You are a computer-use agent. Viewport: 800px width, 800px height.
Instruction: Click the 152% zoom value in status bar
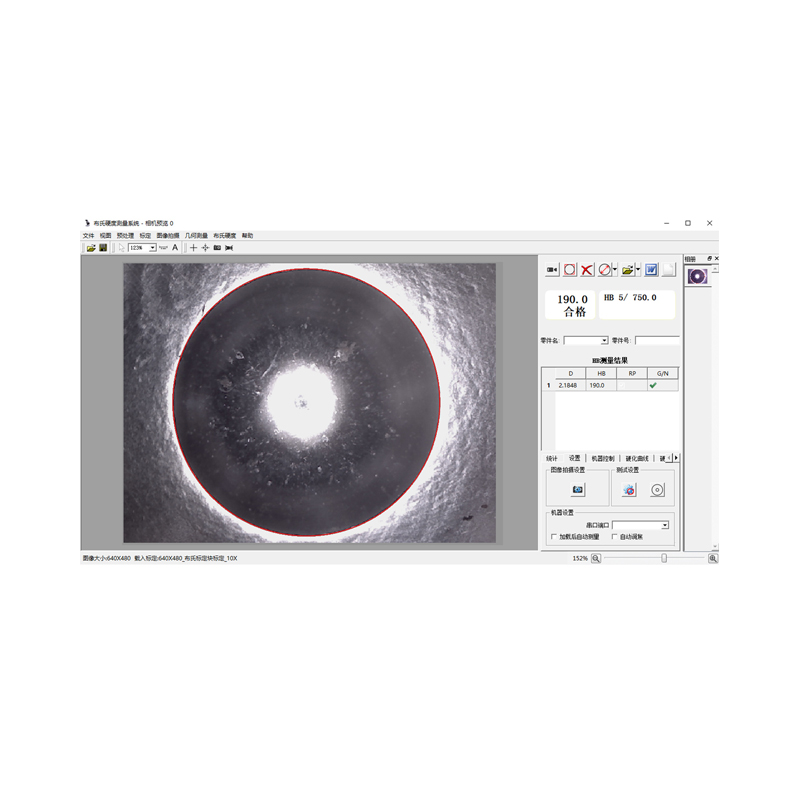coord(580,559)
